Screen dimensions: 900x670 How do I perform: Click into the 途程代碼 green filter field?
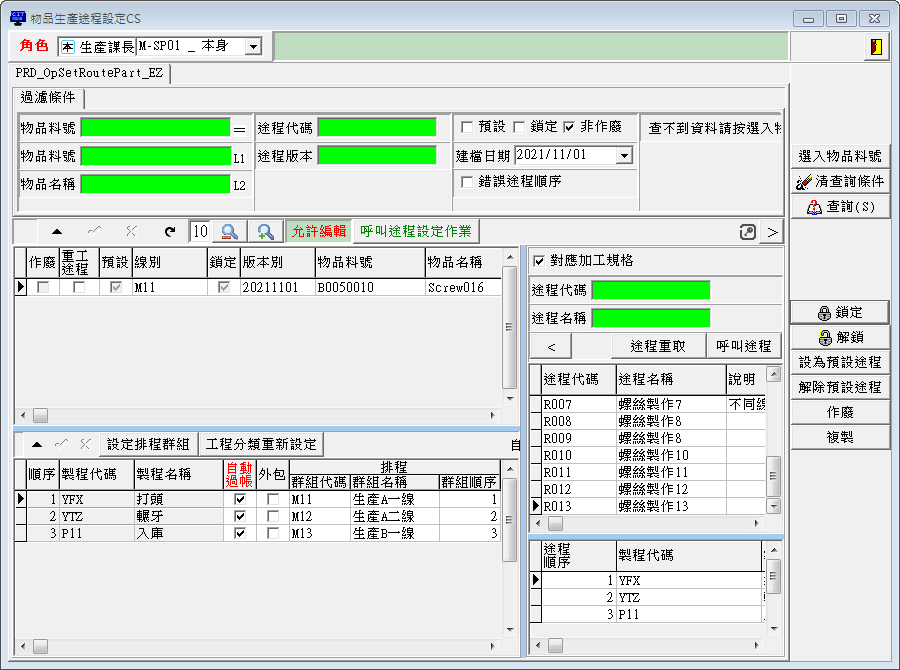point(376,127)
